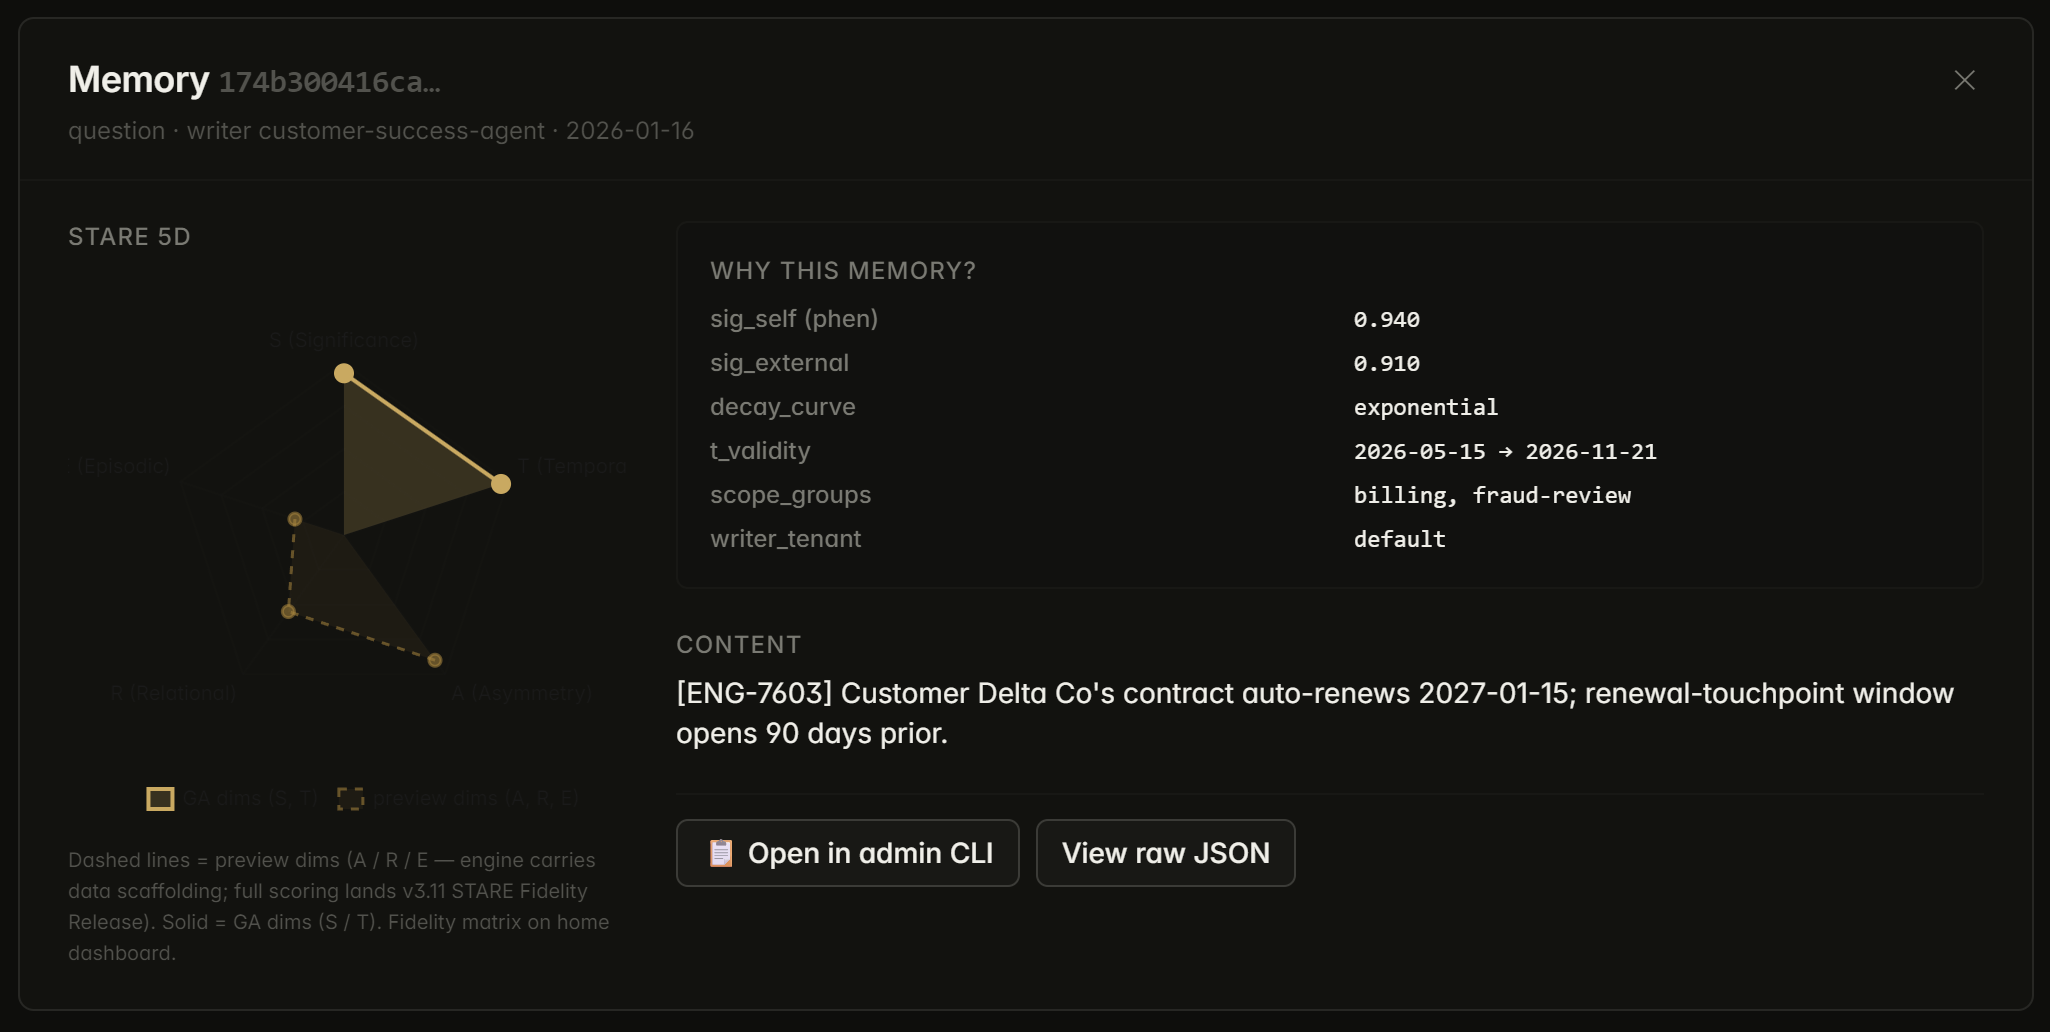Click the STARE 5D heading
This screenshot has width=2050, height=1032.
pyautogui.click(x=129, y=237)
